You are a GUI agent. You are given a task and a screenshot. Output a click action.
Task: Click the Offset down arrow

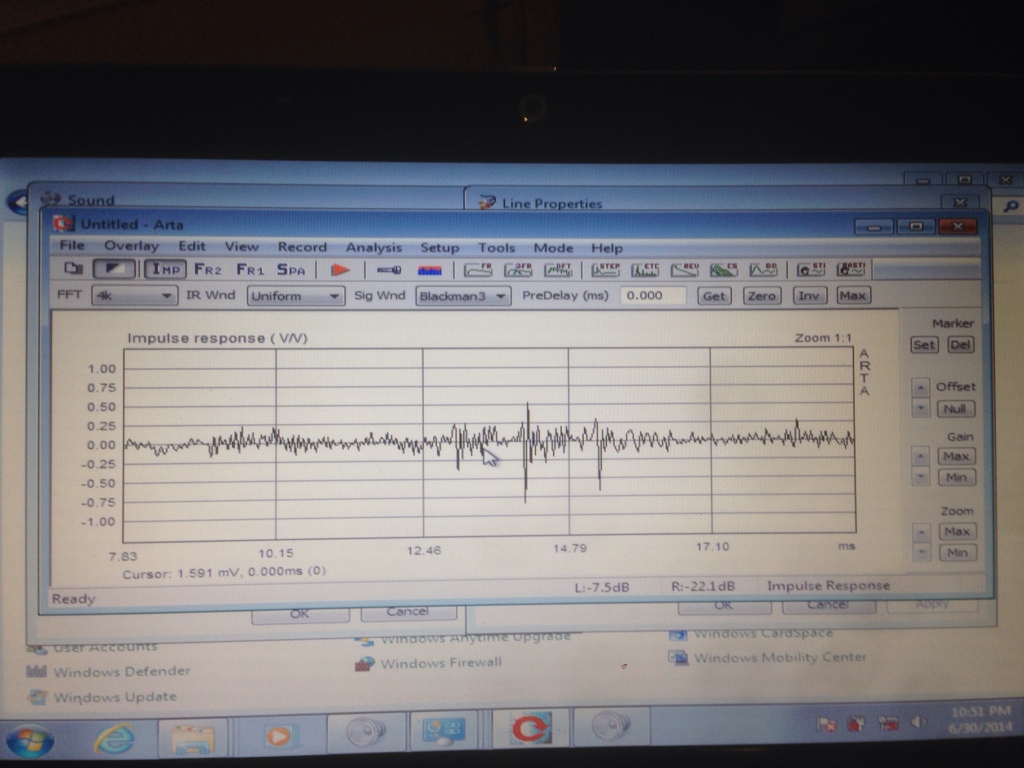point(920,409)
